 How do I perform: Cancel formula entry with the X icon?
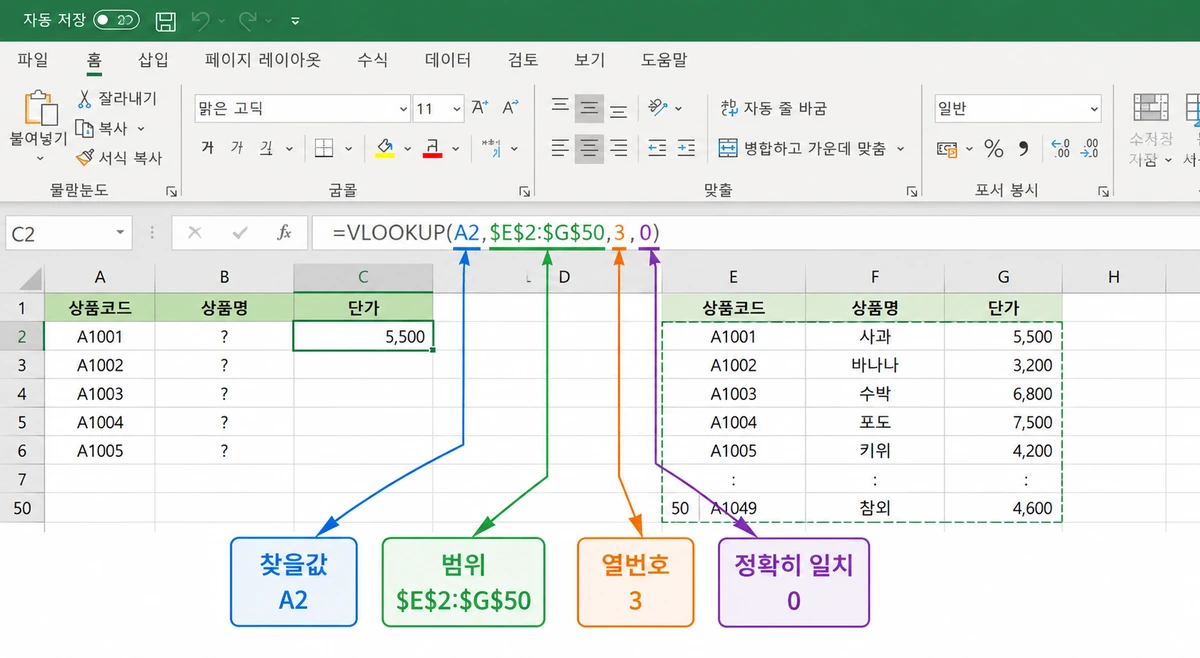click(x=194, y=233)
